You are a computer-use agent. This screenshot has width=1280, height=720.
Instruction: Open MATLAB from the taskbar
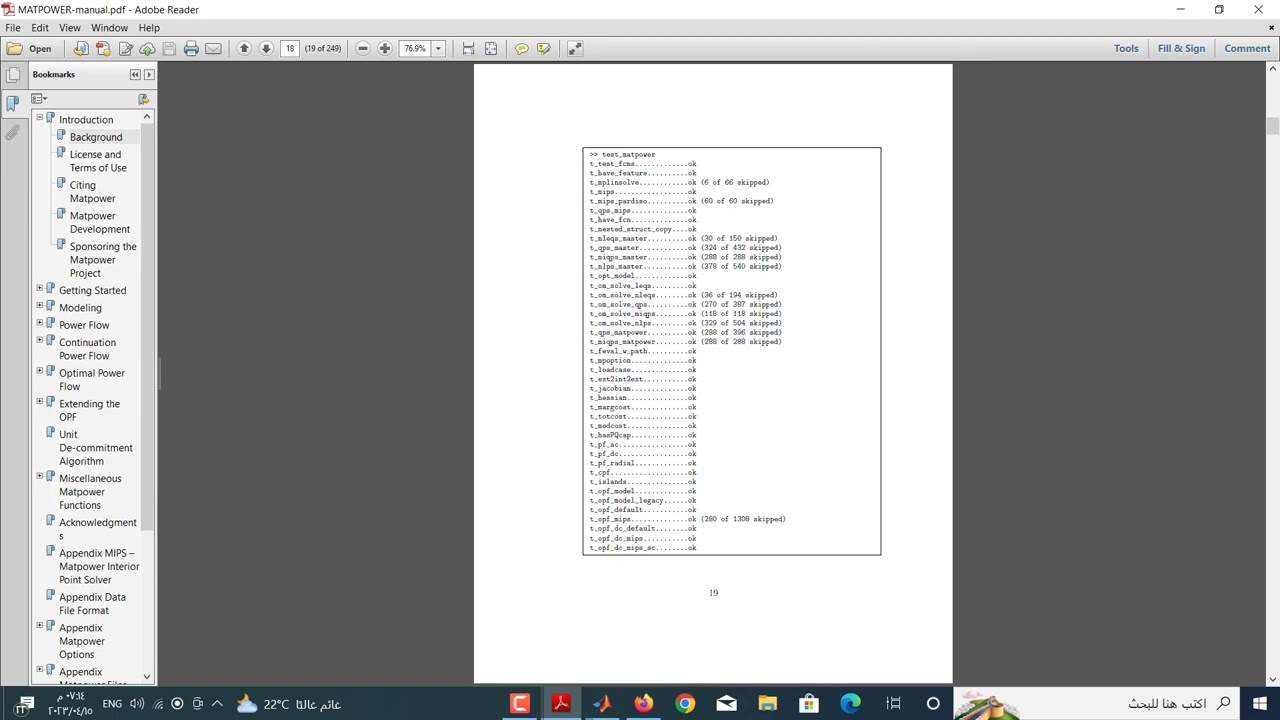602,704
